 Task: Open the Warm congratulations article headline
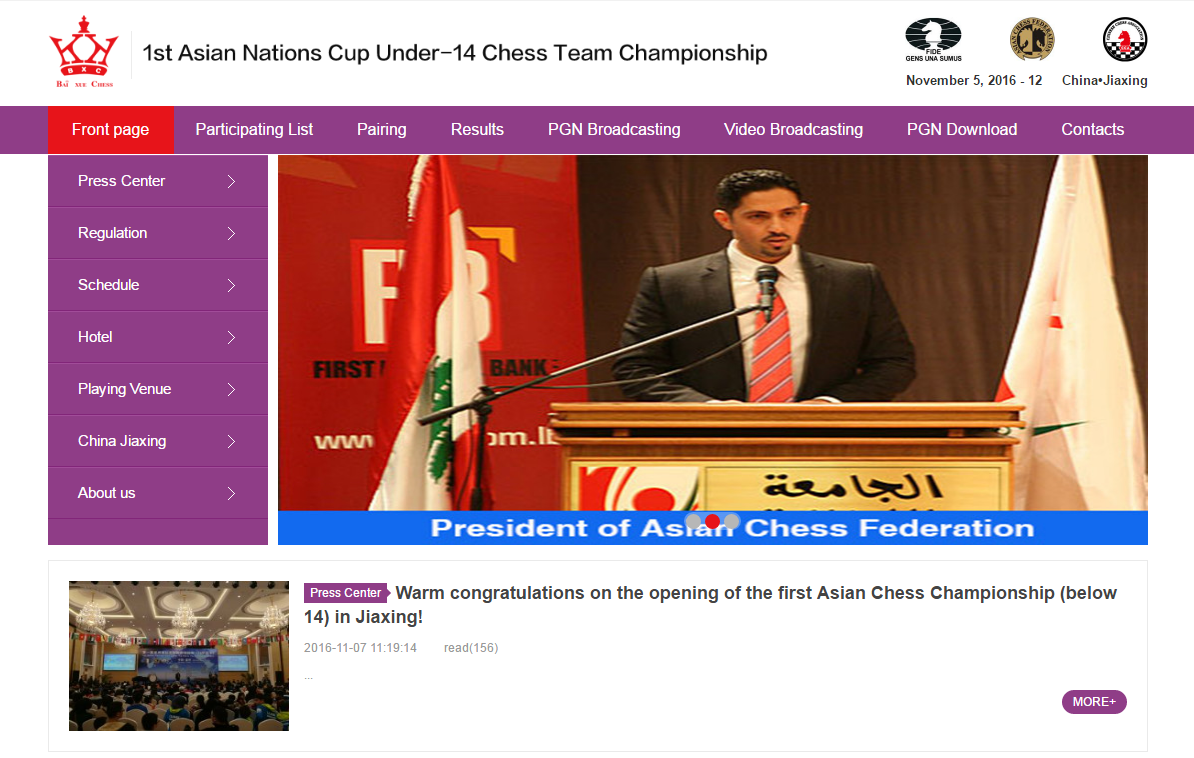(710, 605)
